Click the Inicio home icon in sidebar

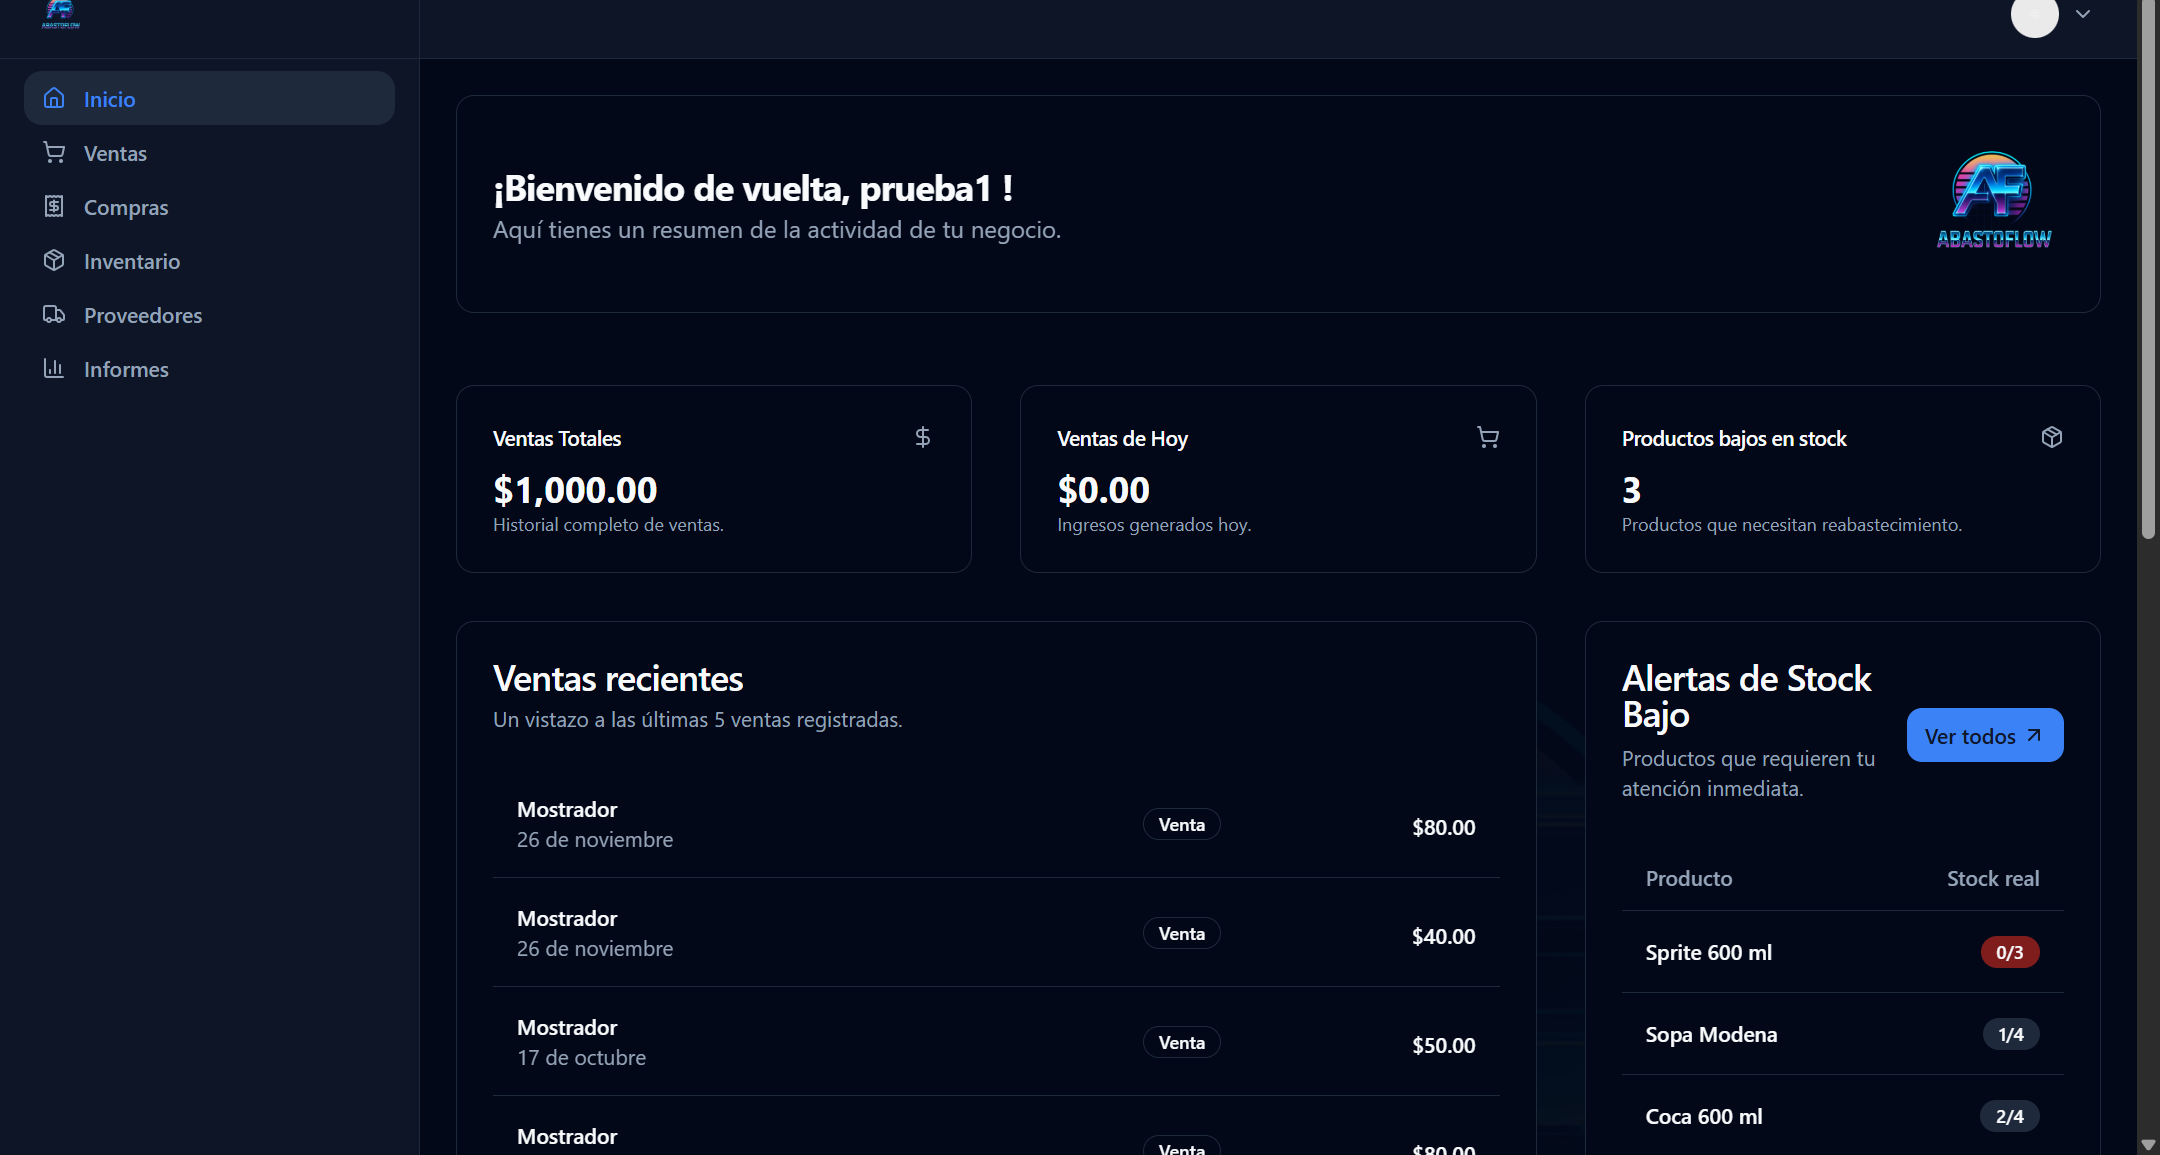click(x=54, y=98)
